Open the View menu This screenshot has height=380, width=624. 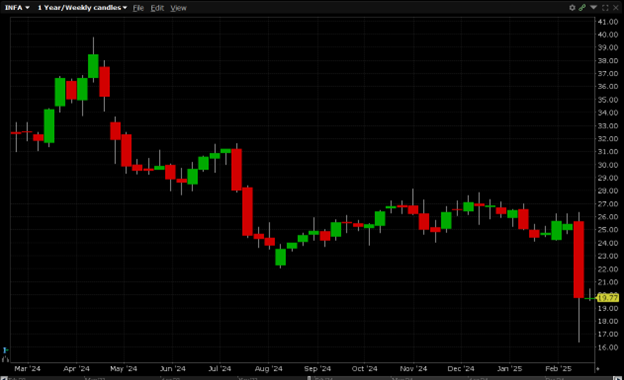(x=178, y=8)
